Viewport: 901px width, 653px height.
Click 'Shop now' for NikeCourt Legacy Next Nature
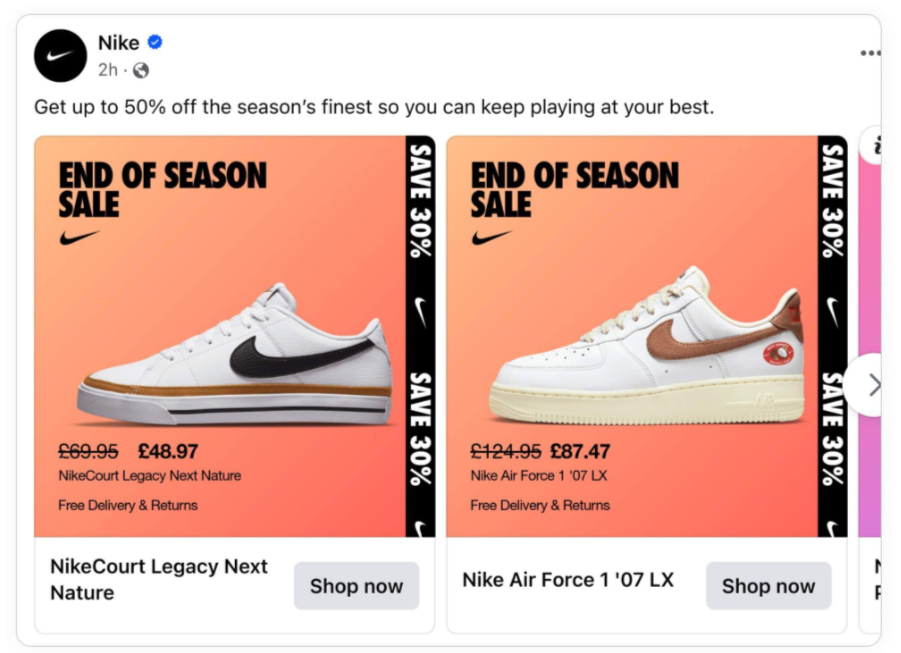356,586
